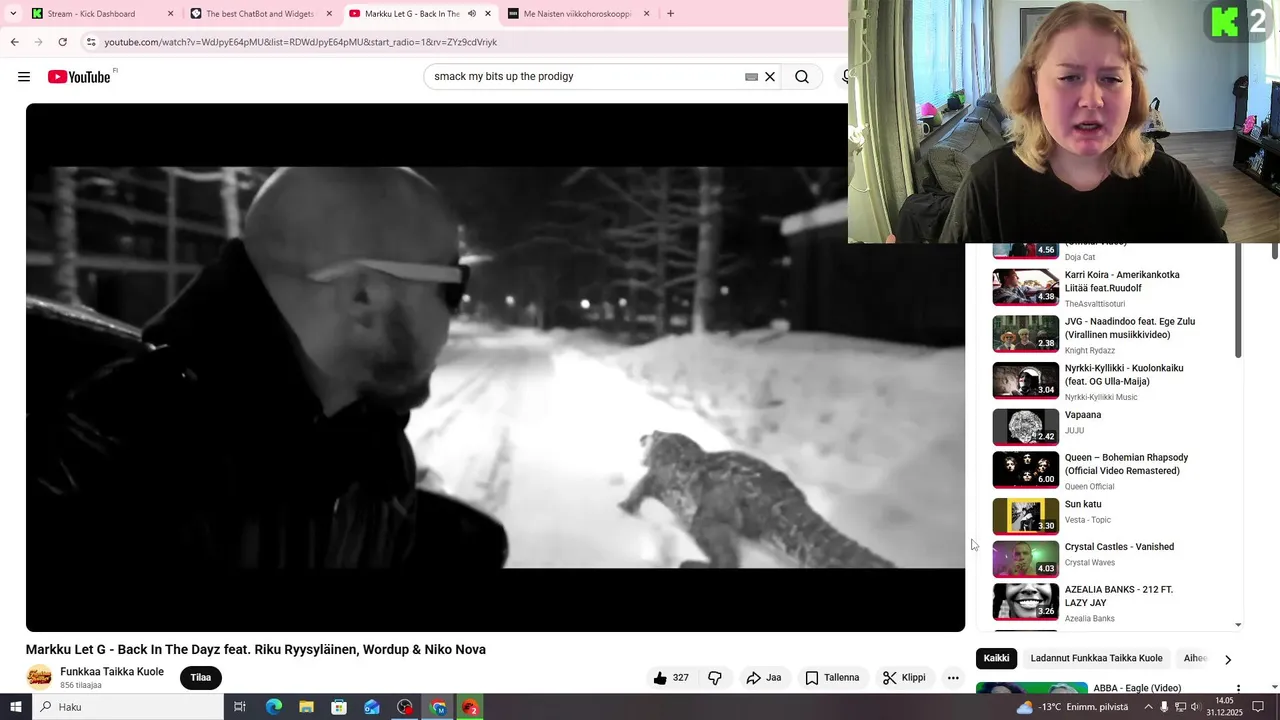Switch to The best ChatBot and Widgets tab
The height and width of the screenshot is (720, 1280).
click(260, 14)
